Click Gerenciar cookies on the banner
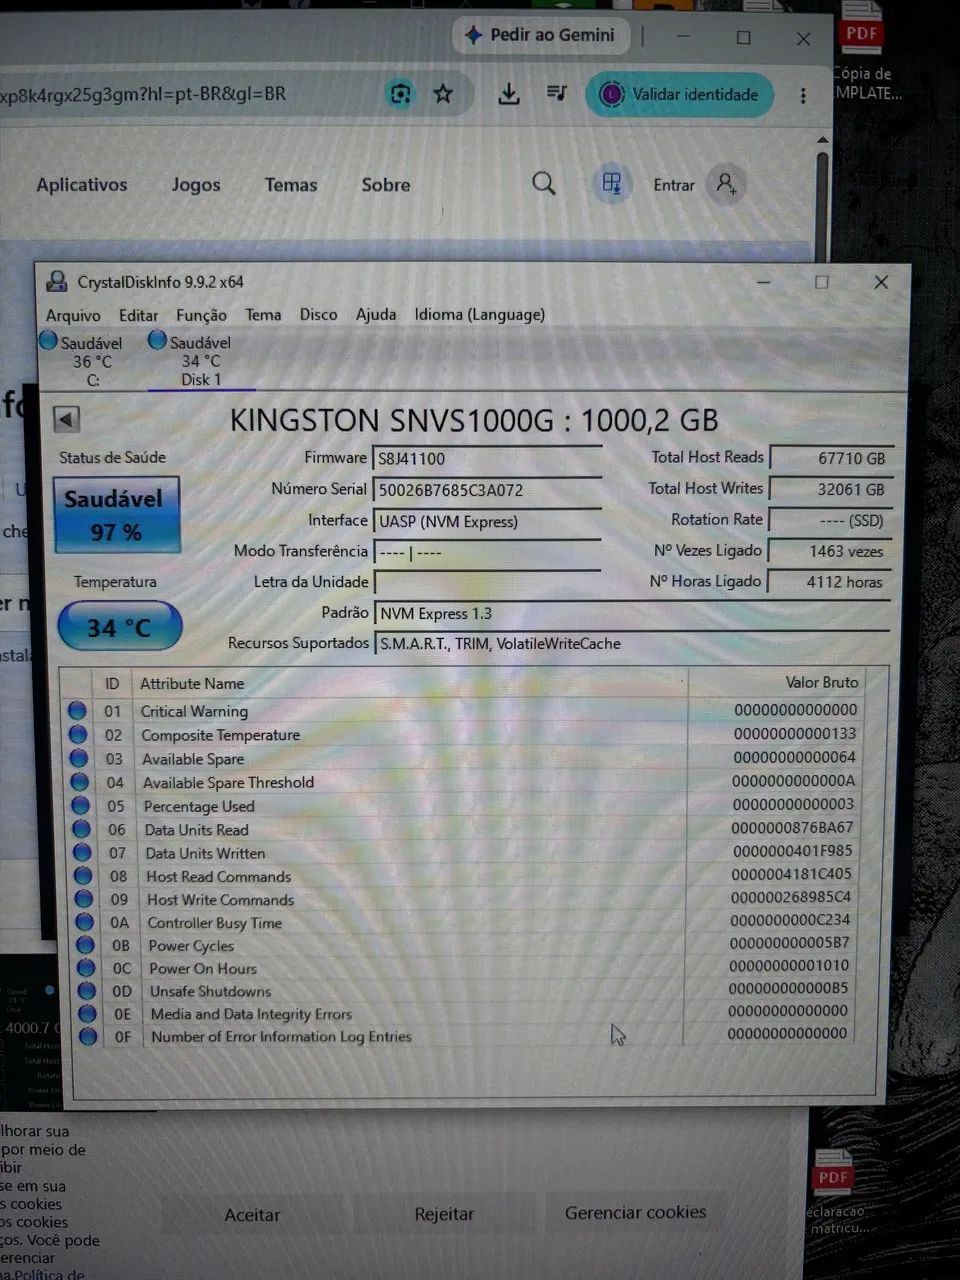This screenshot has width=960, height=1280. pos(636,1213)
